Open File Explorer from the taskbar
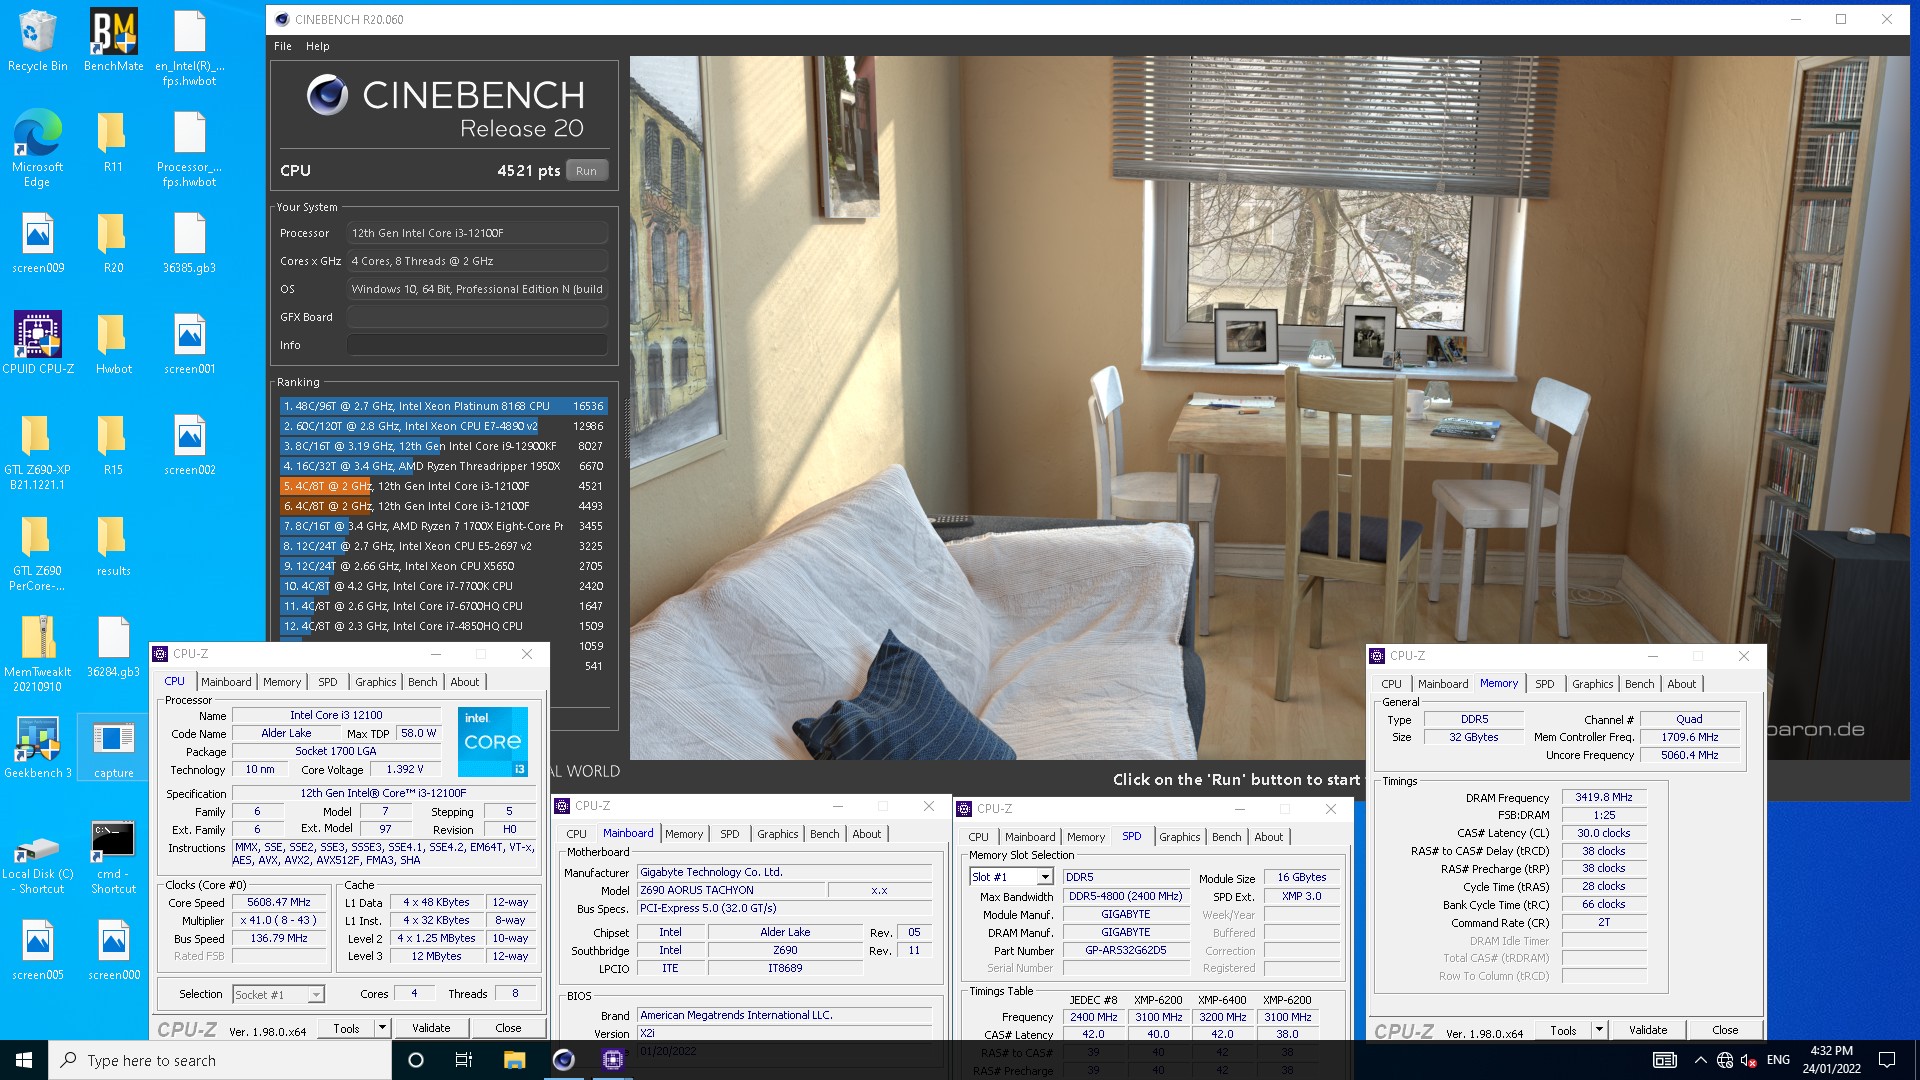This screenshot has height=1080, width=1920. (x=514, y=1060)
